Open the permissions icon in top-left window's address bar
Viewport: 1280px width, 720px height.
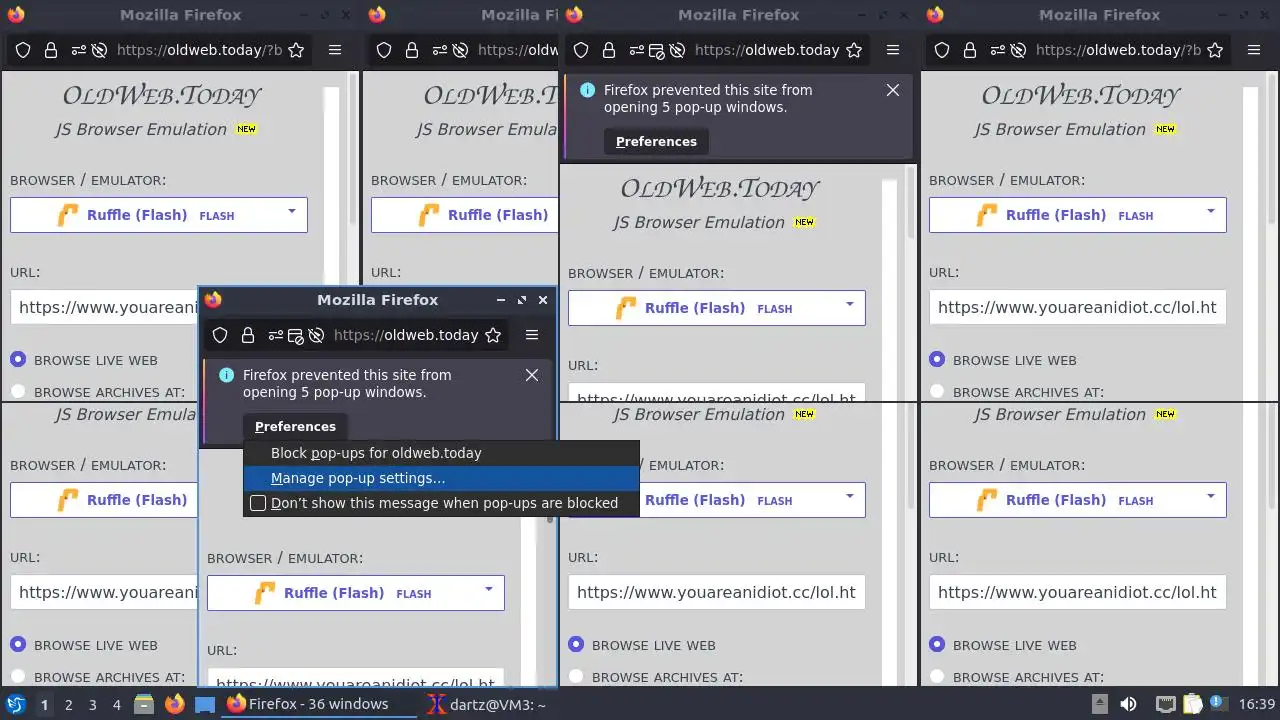(x=78, y=50)
